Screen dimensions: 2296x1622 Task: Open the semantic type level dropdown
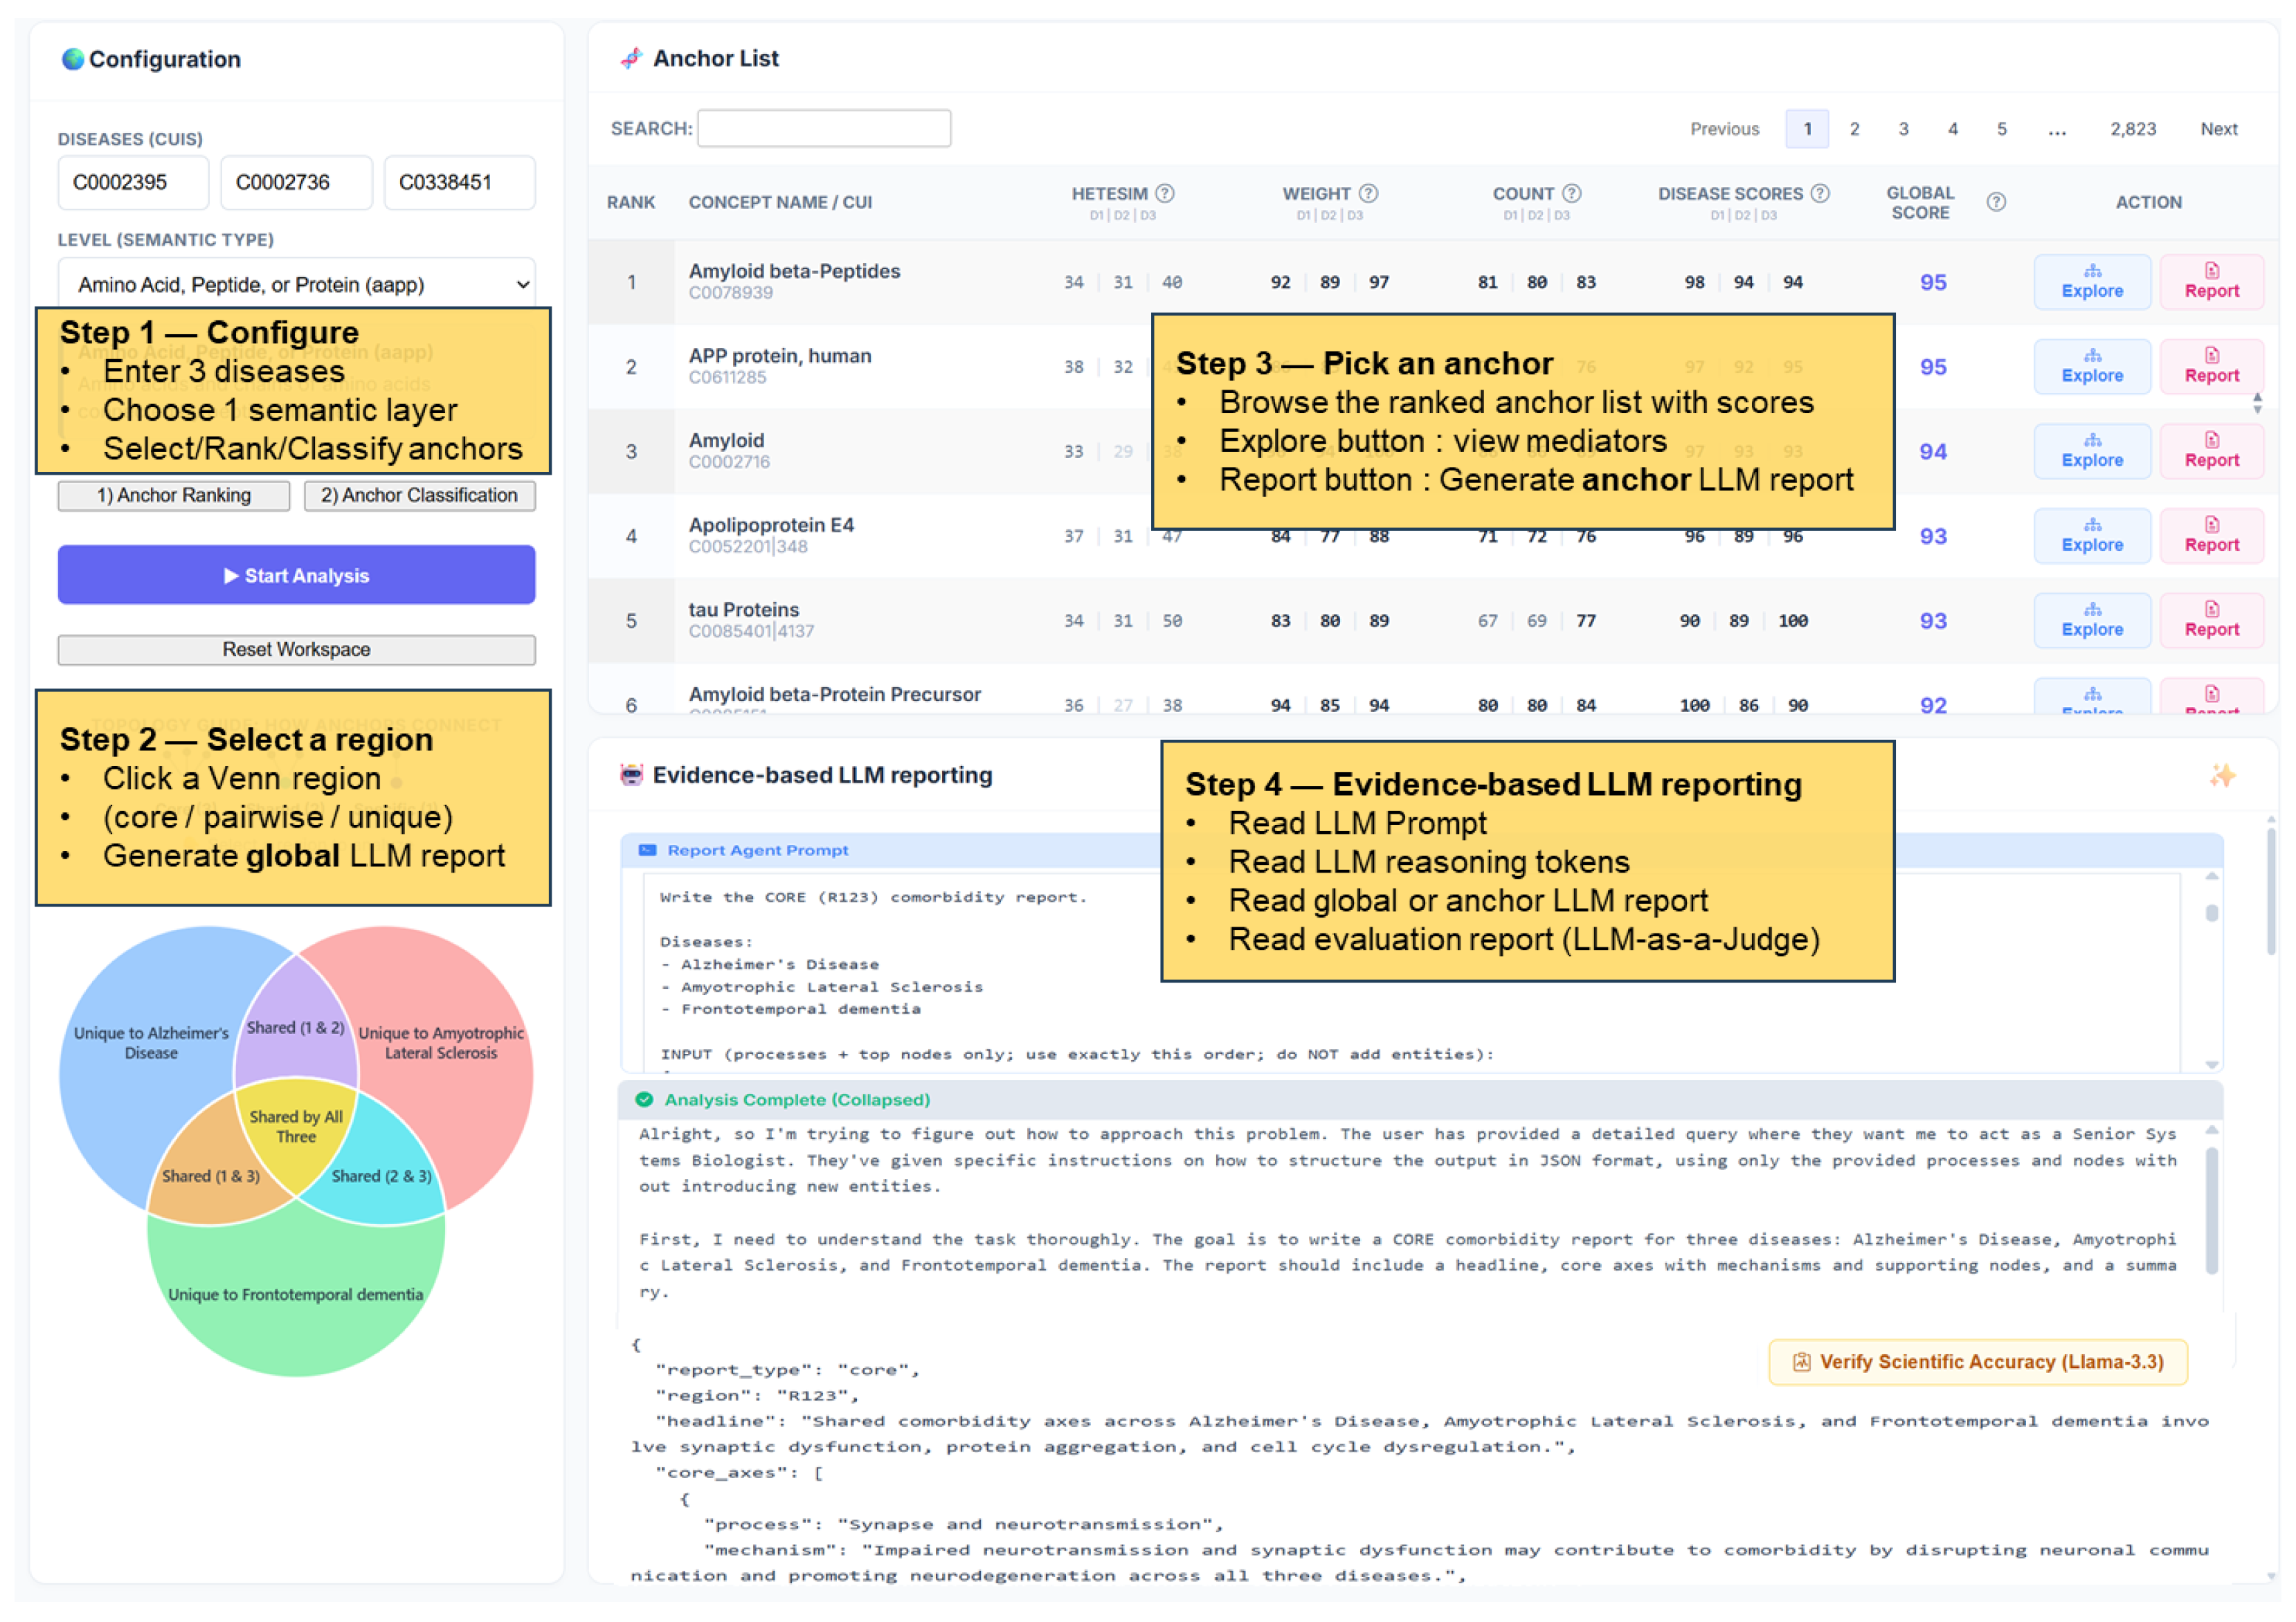pos(297,284)
